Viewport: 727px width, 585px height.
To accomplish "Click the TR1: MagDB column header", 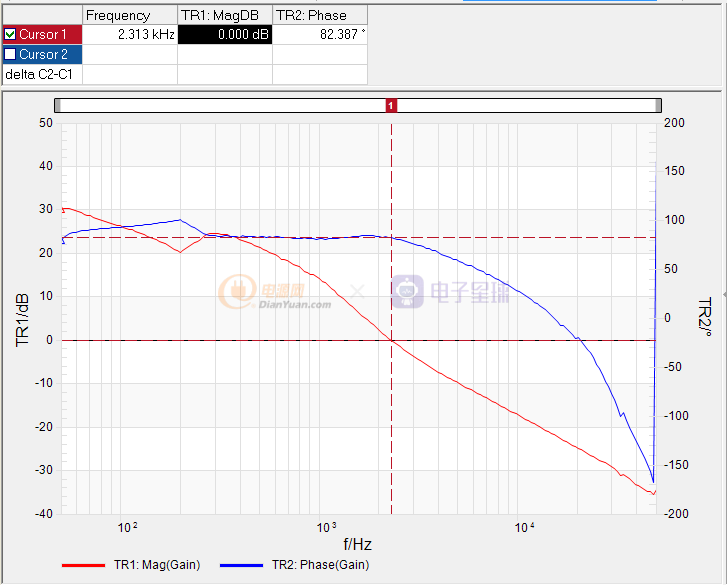I will [225, 15].
